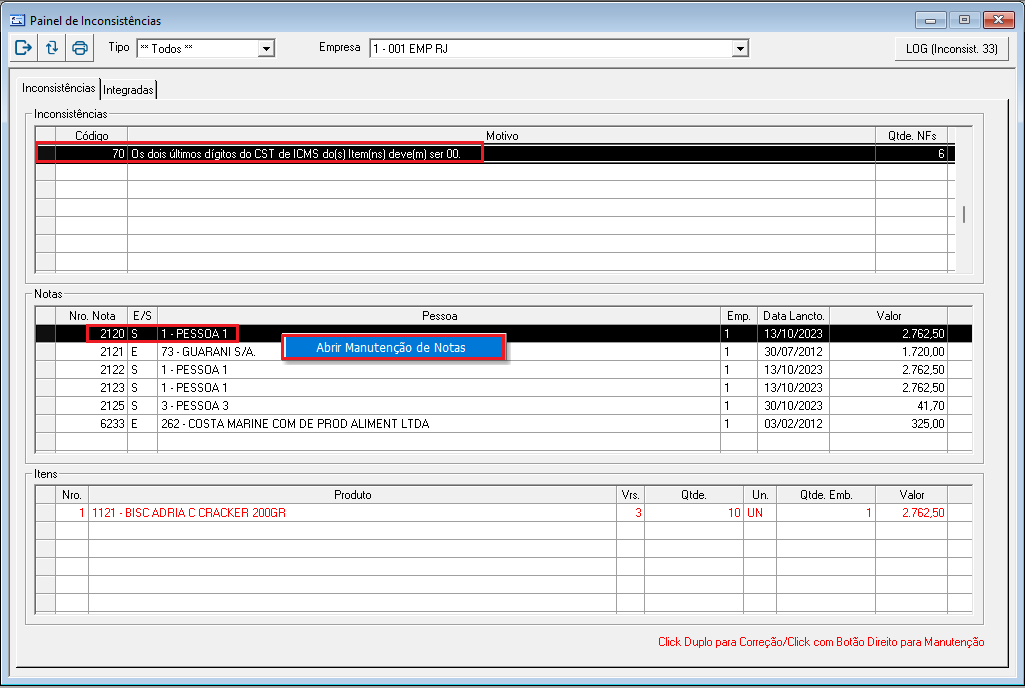Click the Produto column header
1025x688 pixels.
(x=352, y=495)
